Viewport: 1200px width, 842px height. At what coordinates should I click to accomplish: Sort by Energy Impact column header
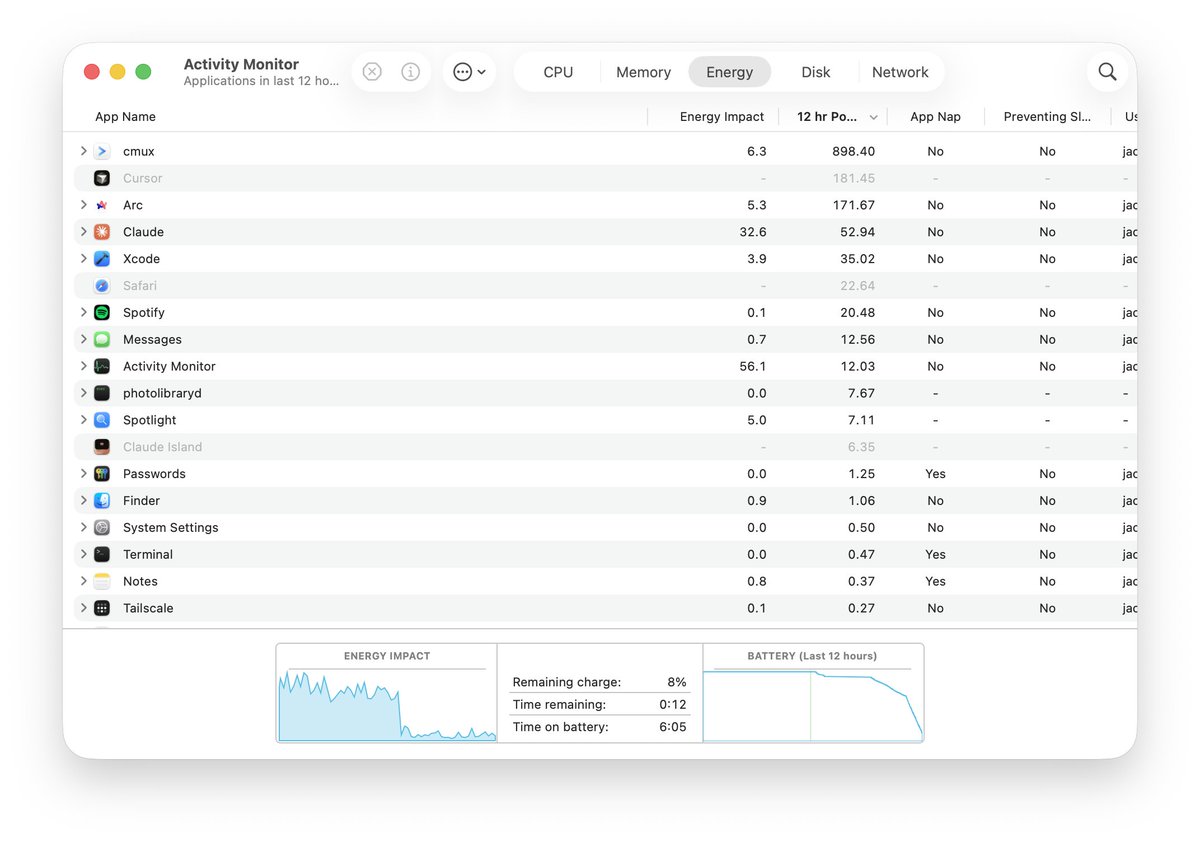722,117
